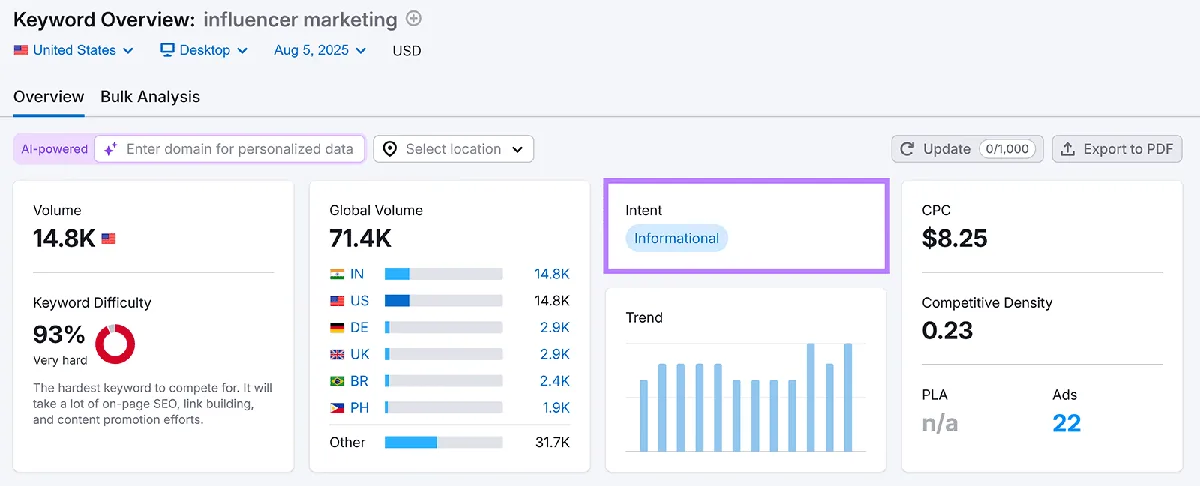Viewport: 1200px width, 486px height.
Task: Click the location pin icon
Action: 391,149
